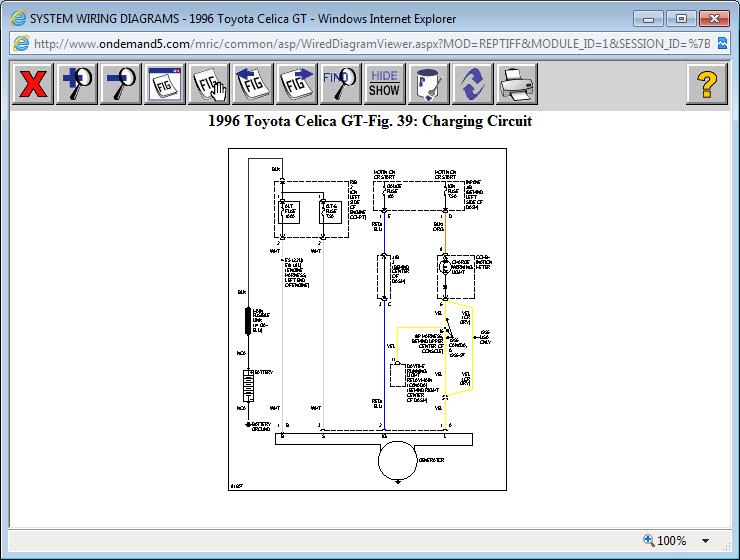Click the ondemand5 URL address field
The width and height of the screenshot is (740, 560).
pyautogui.click(x=370, y=43)
